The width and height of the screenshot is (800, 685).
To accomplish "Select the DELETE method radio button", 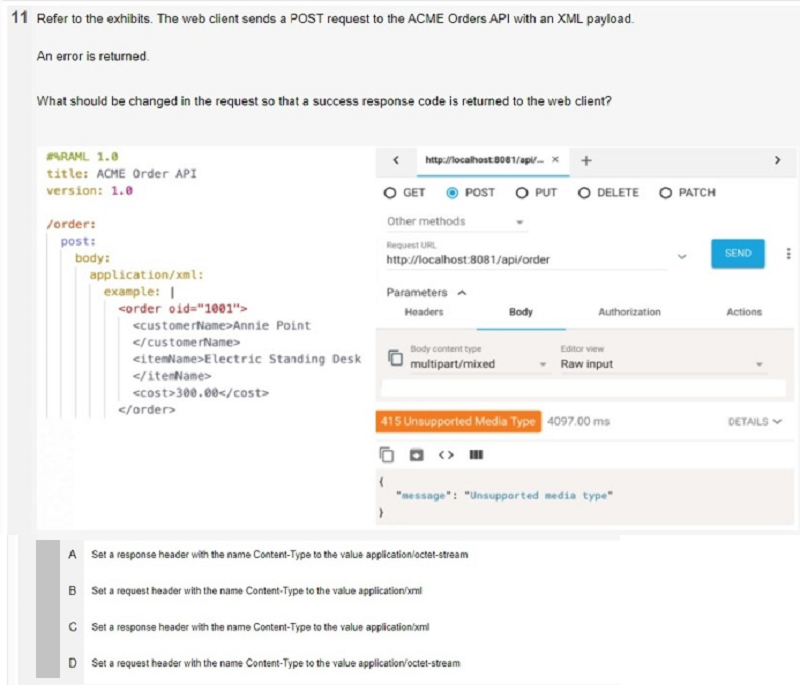I will point(584,193).
